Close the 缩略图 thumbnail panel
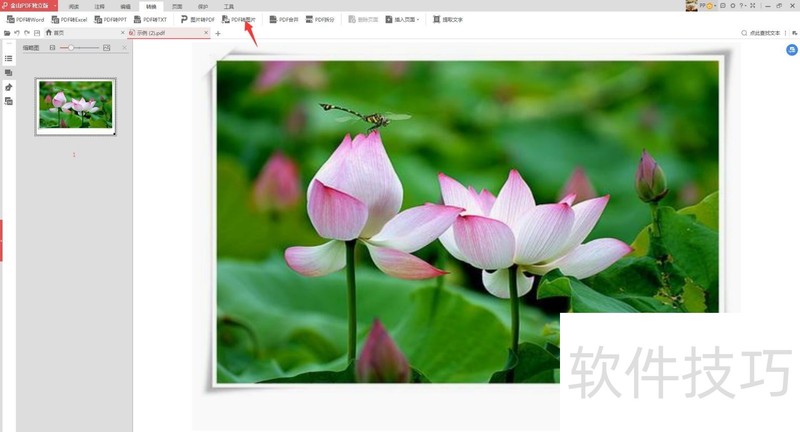Image resolution: width=800 pixels, height=432 pixels. pyautogui.click(x=124, y=47)
